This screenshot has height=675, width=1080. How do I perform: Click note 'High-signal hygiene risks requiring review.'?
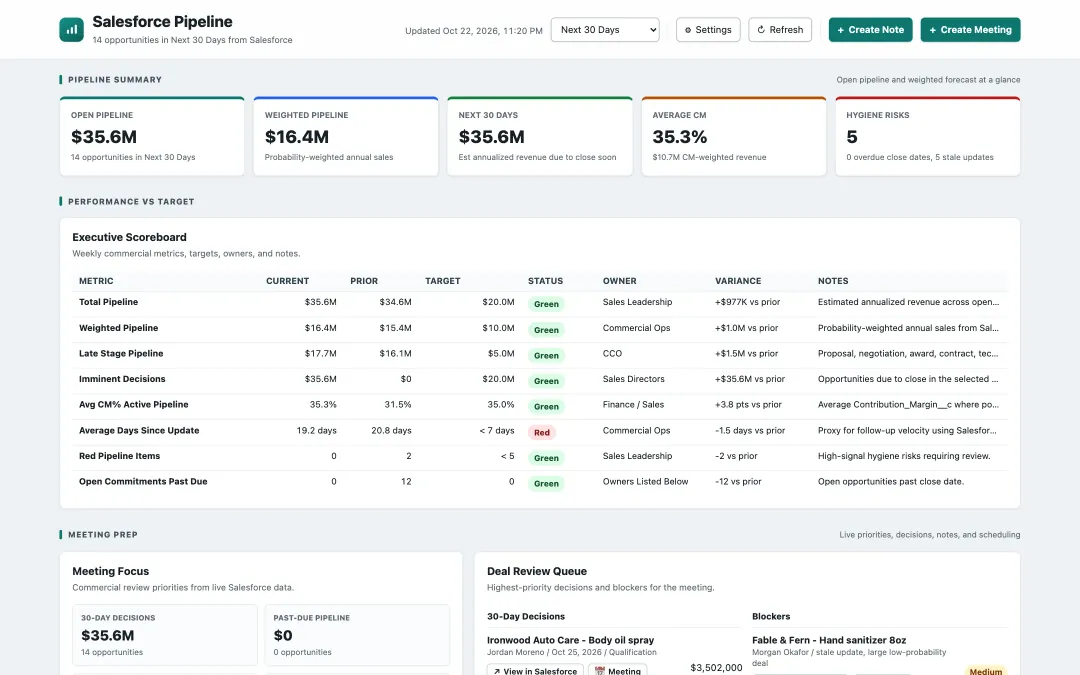tap(904, 456)
